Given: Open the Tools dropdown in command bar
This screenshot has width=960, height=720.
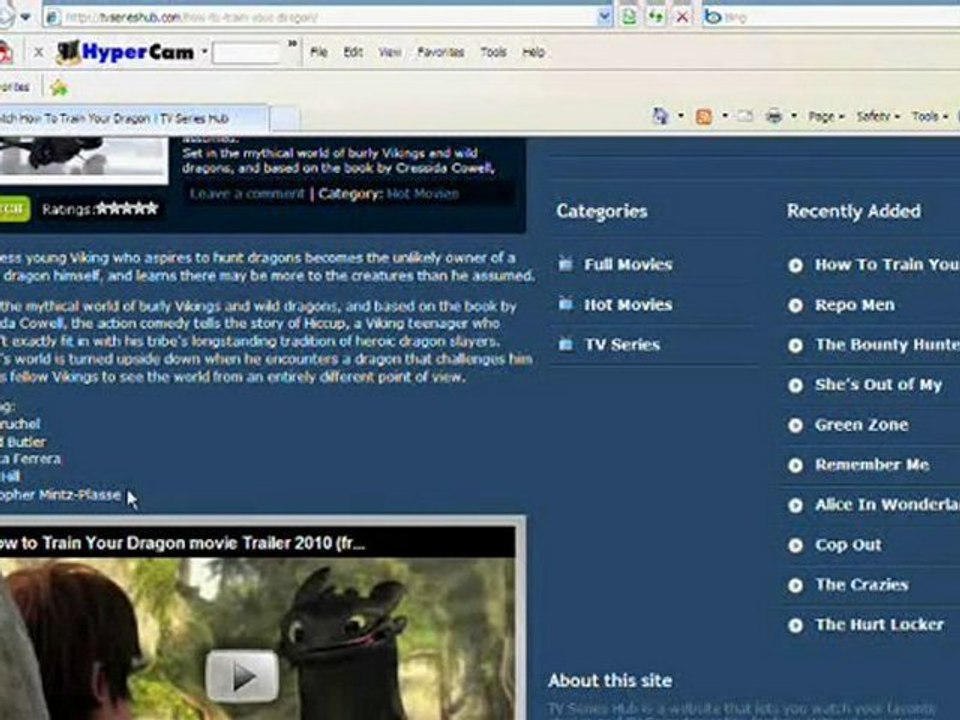Looking at the screenshot, I should pos(929,116).
